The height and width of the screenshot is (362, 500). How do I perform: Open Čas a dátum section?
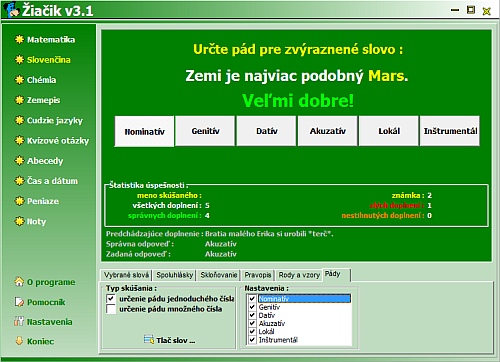pyautogui.click(x=52, y=181)
